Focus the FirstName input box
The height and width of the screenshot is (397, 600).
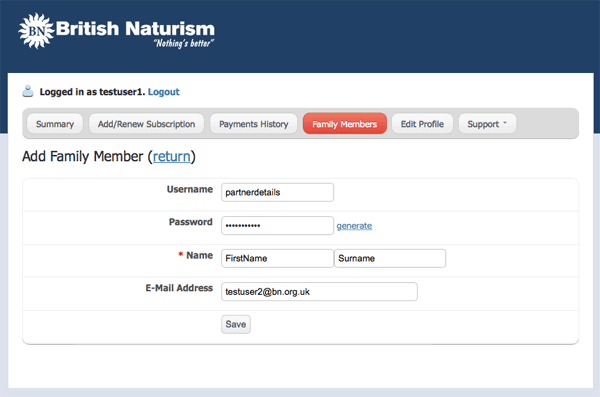click(x=277, y=258)
